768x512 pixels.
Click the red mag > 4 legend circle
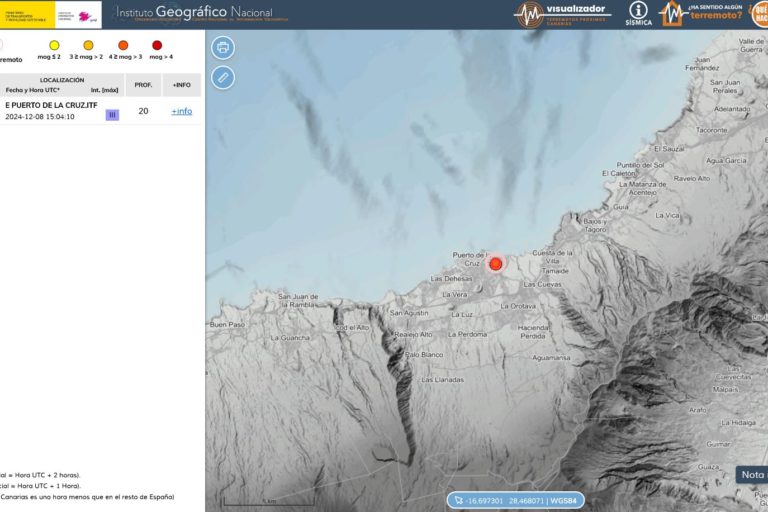pyautogui.click(x=157, y=46)
